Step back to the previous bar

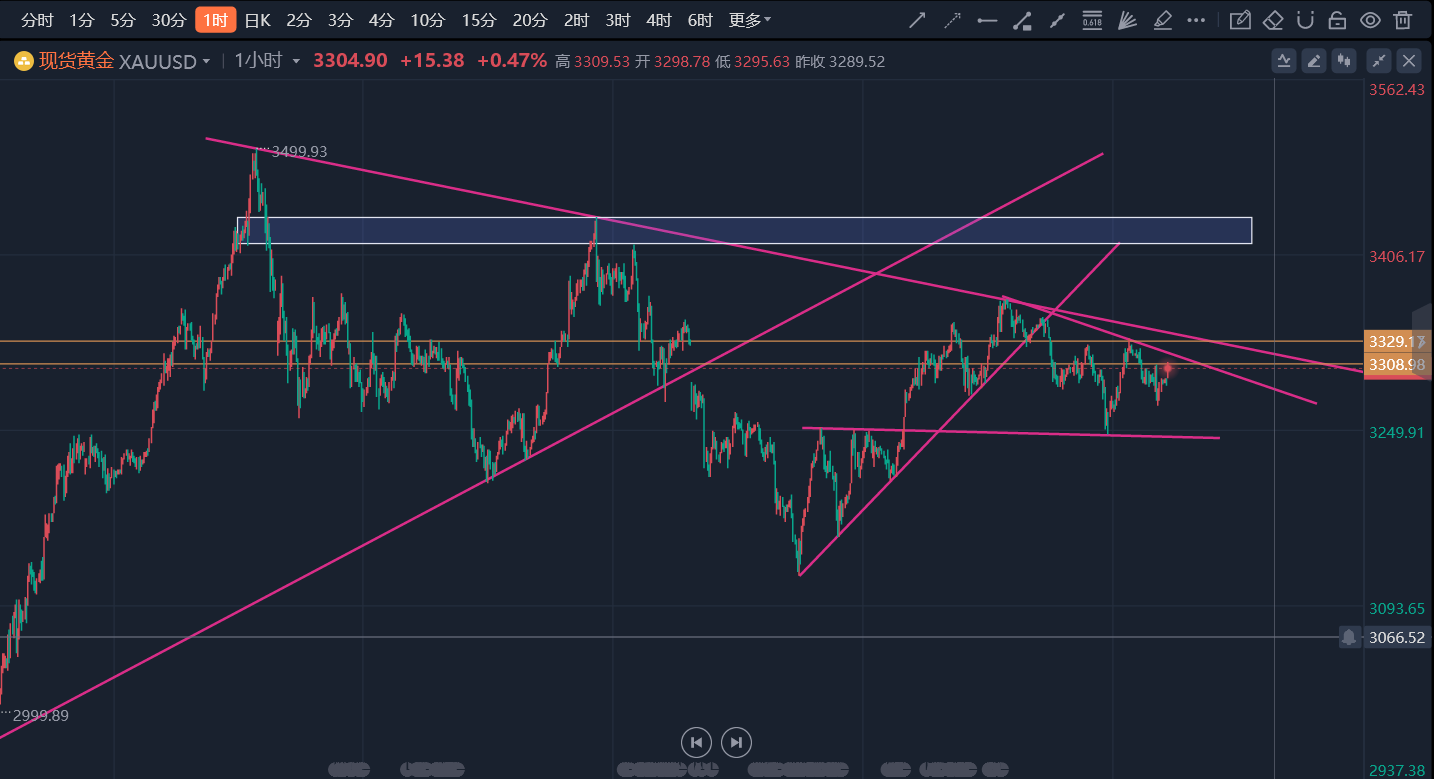tap(696, 742)
